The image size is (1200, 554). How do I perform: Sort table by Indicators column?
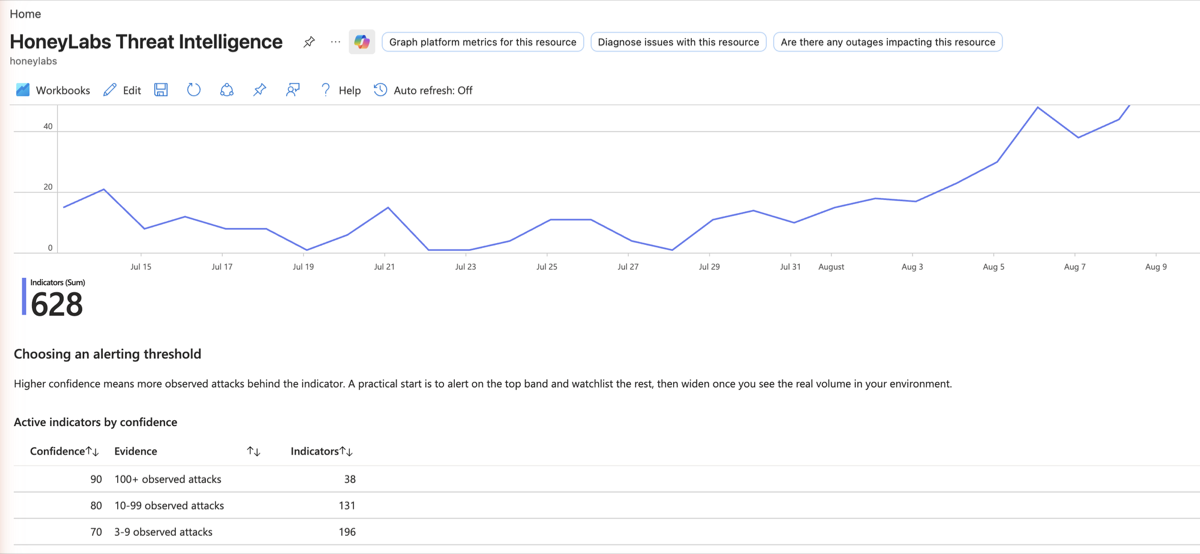pos(322,451)
